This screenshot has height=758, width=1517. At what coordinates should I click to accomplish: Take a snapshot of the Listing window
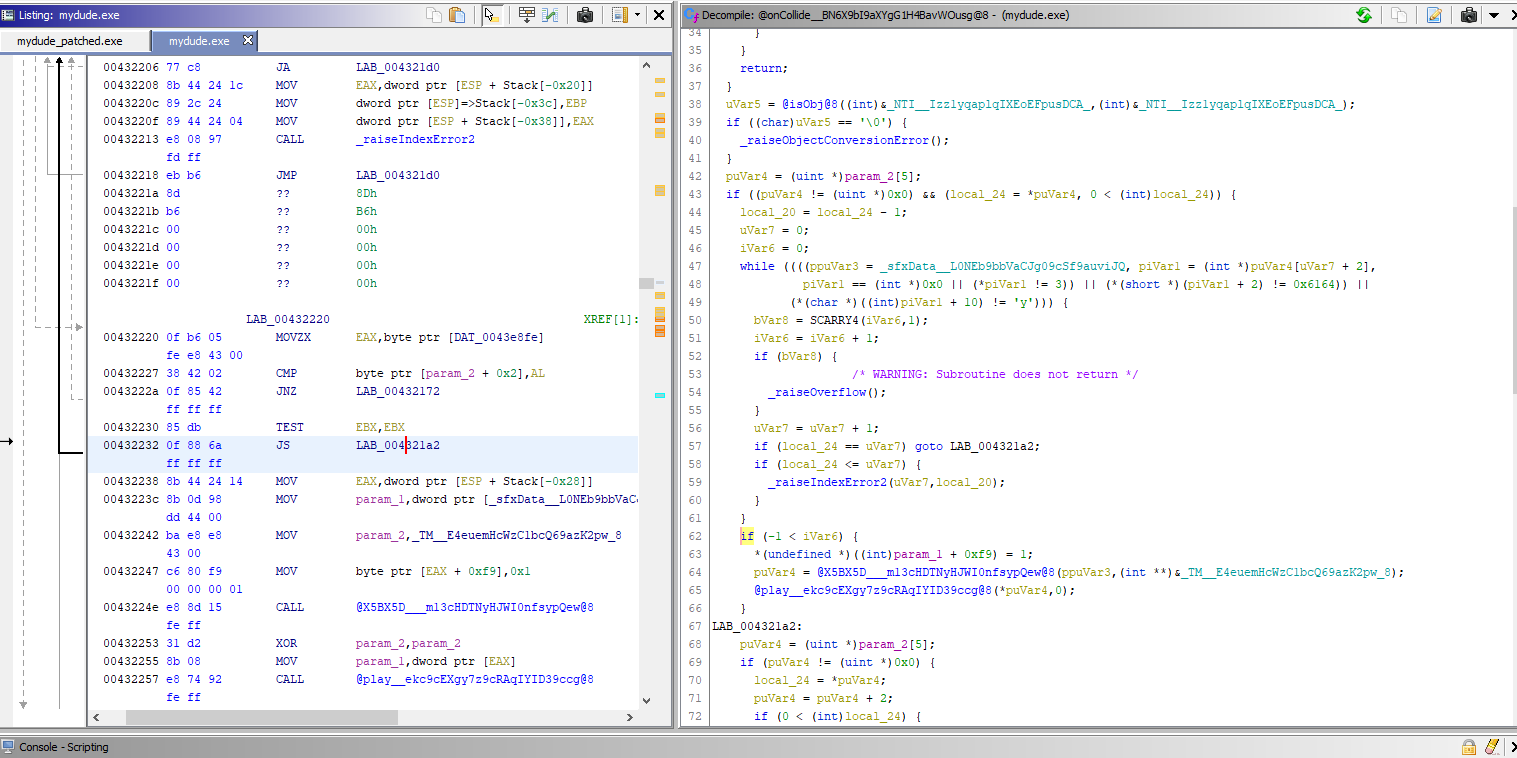[585, 15]
